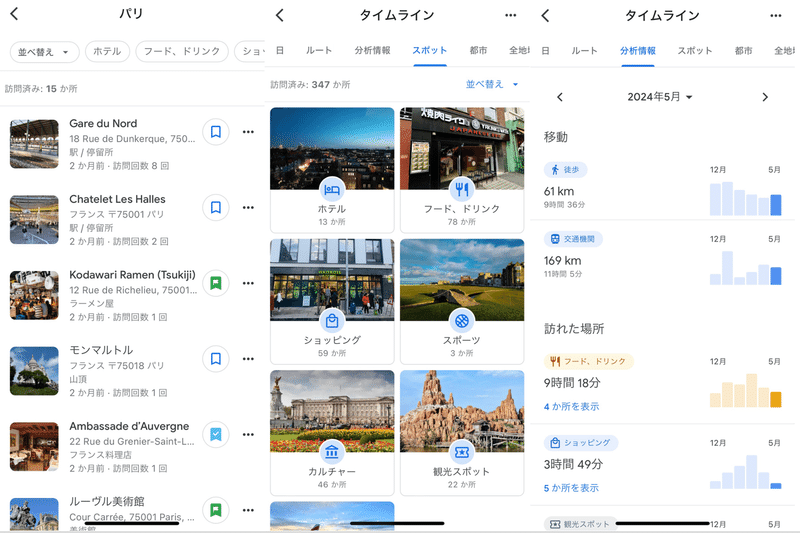Show the 5 か所を表示 shopping places

coord(571,488)
